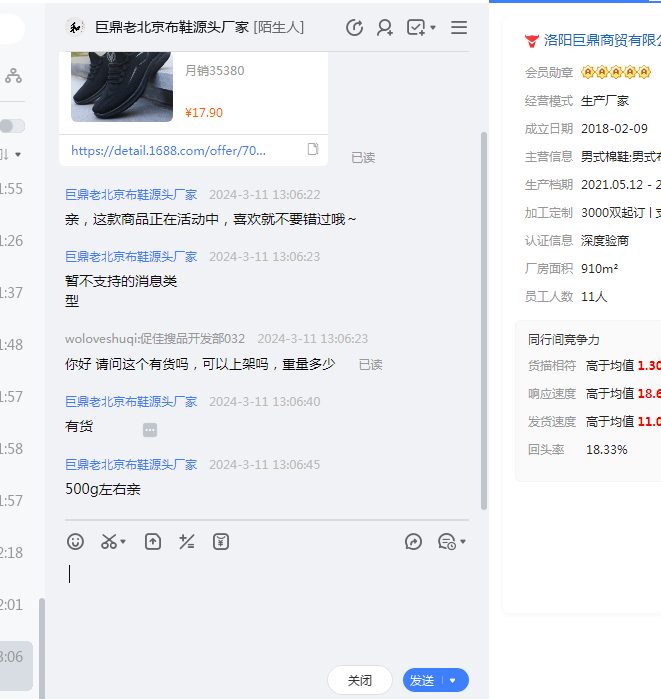Open the refresh history icon in header
Screen dimensions: 661x699
coord(354,28)
